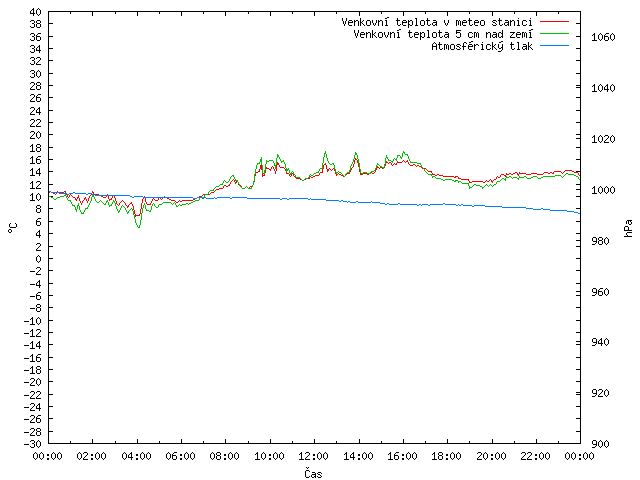Click pressure axis label 1060
This screenshot has width=640, height=480.
pos(603,38)
